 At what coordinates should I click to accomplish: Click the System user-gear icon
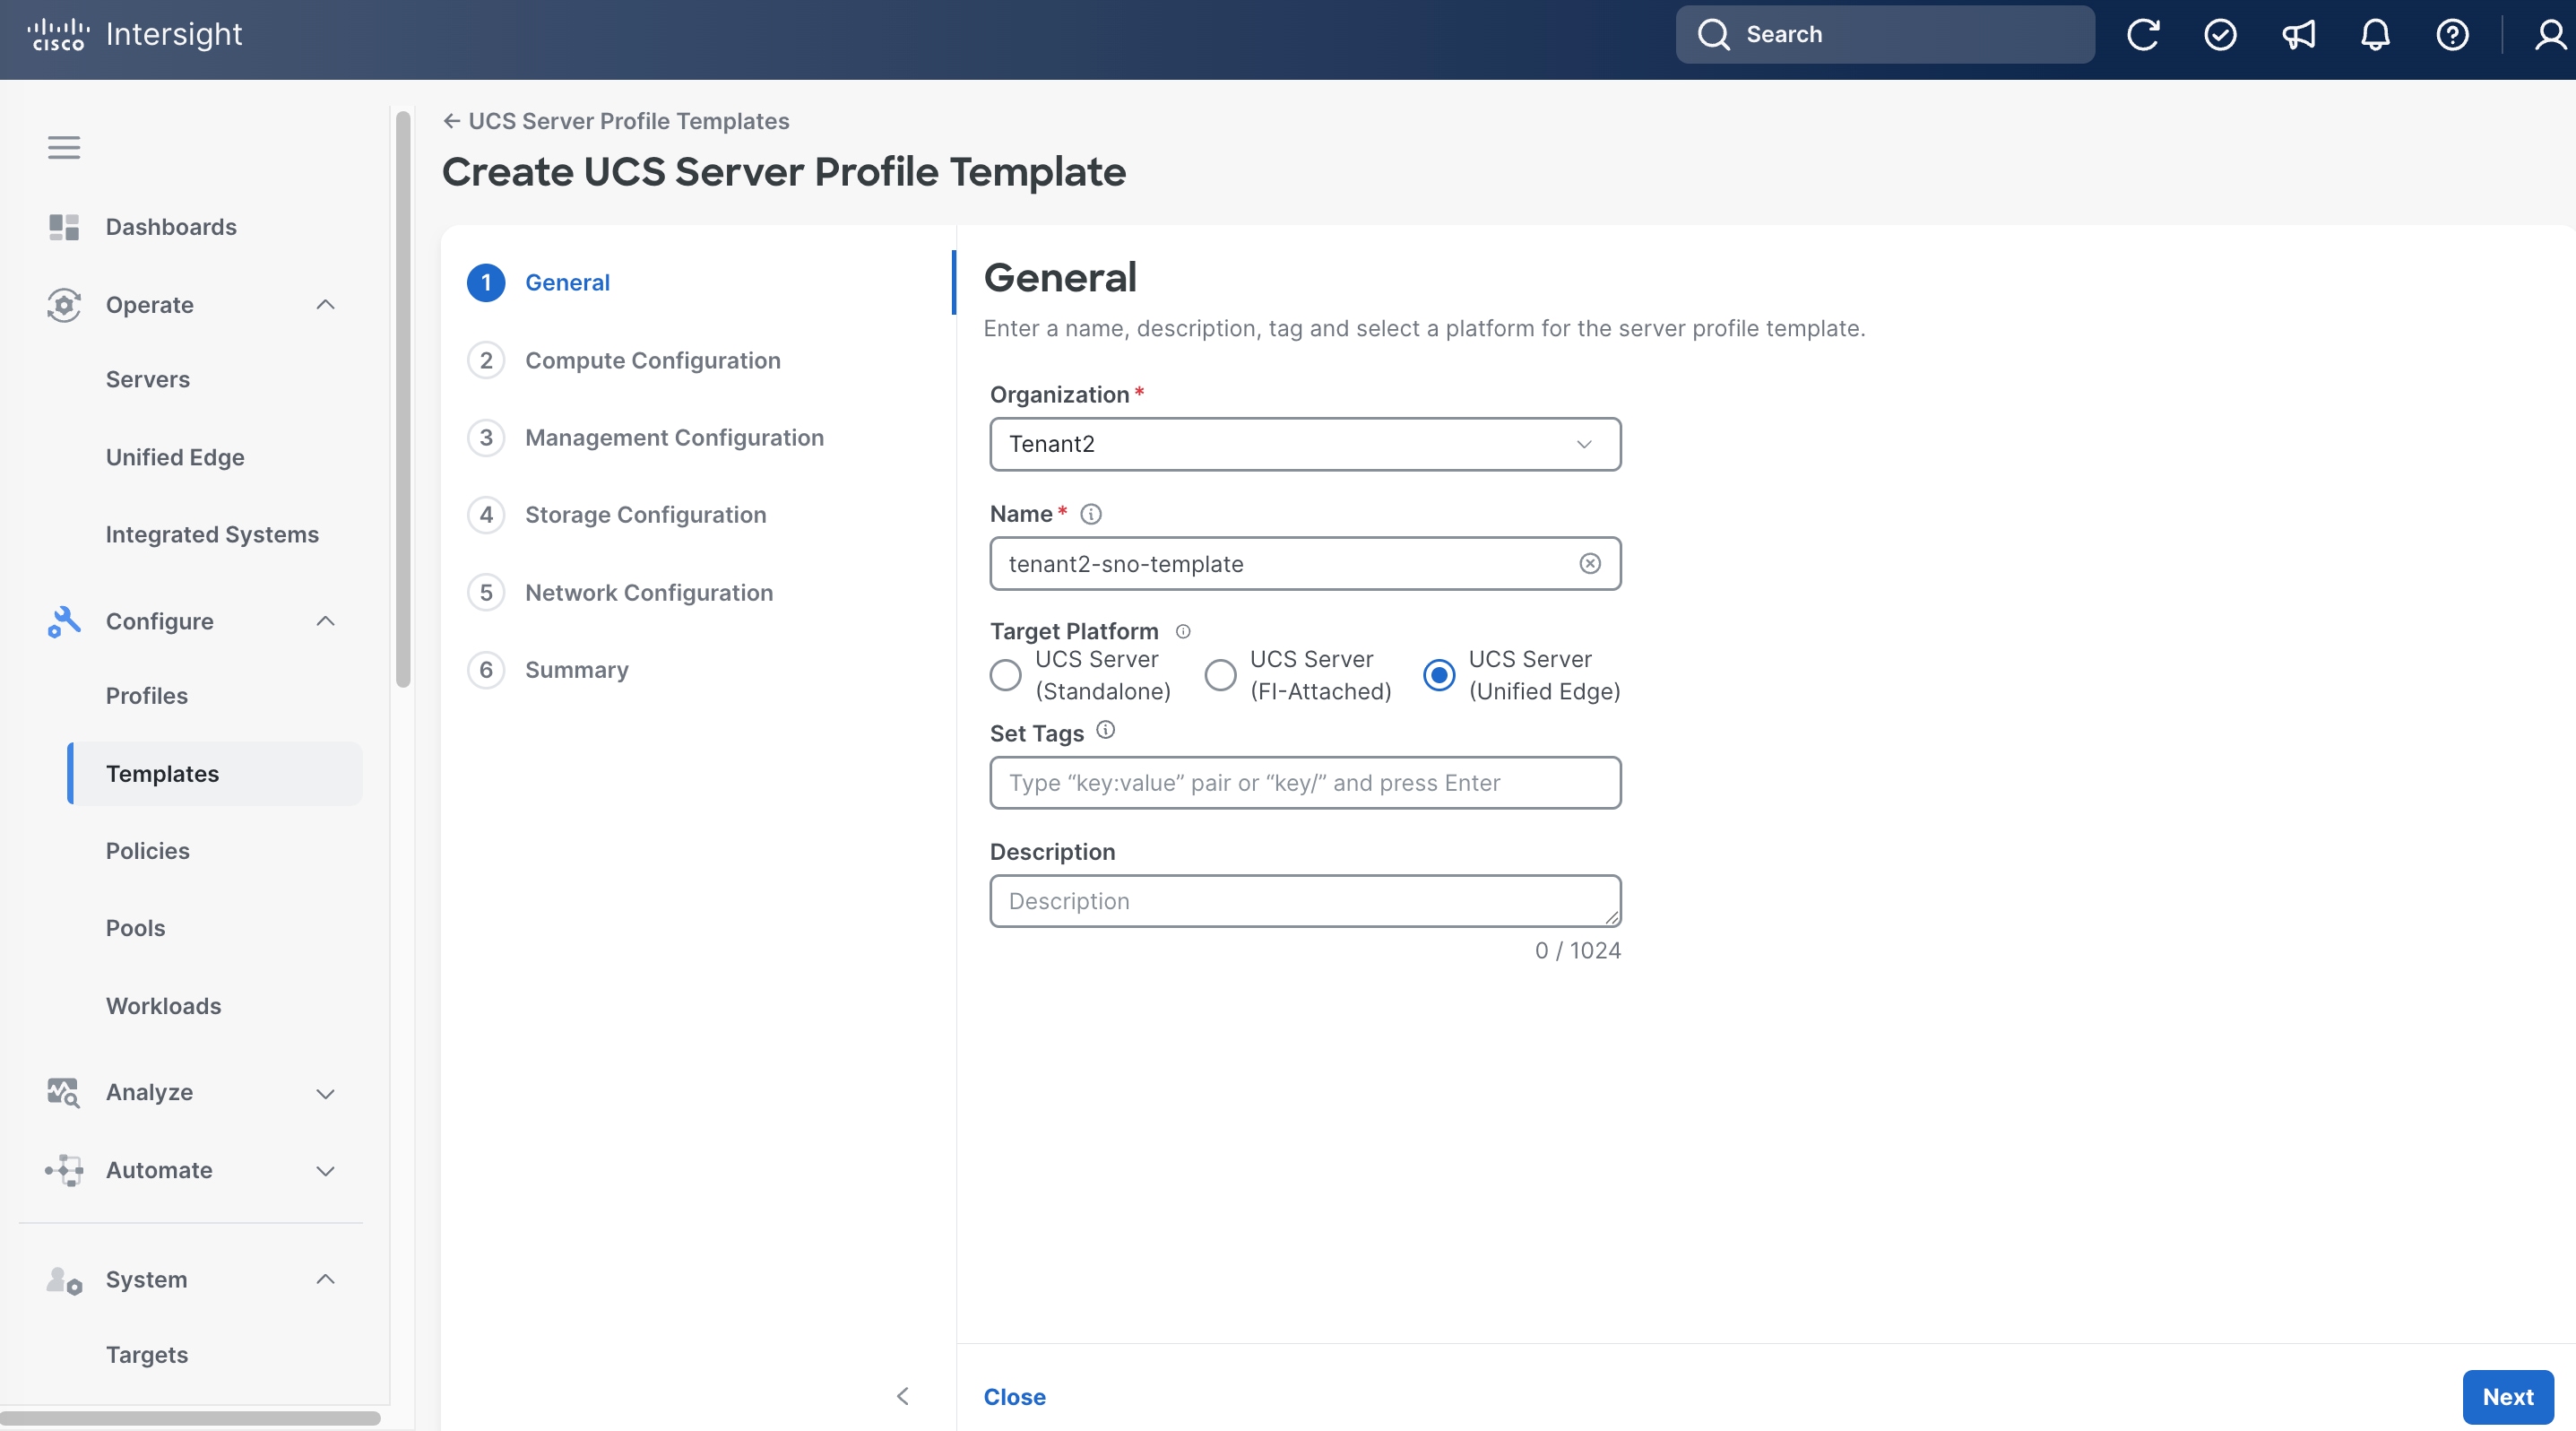(64, 1280)
